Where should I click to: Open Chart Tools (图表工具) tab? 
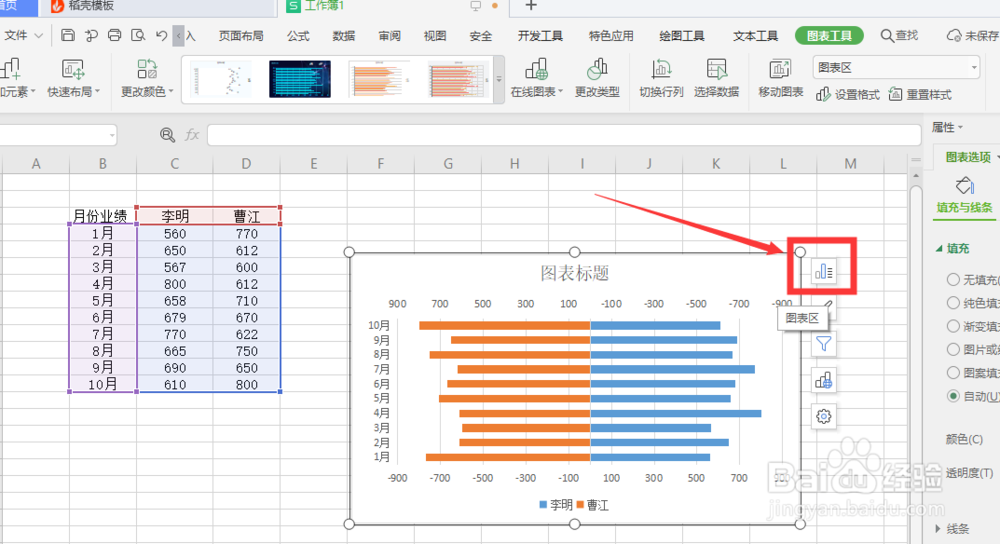(x=829, y=36)
